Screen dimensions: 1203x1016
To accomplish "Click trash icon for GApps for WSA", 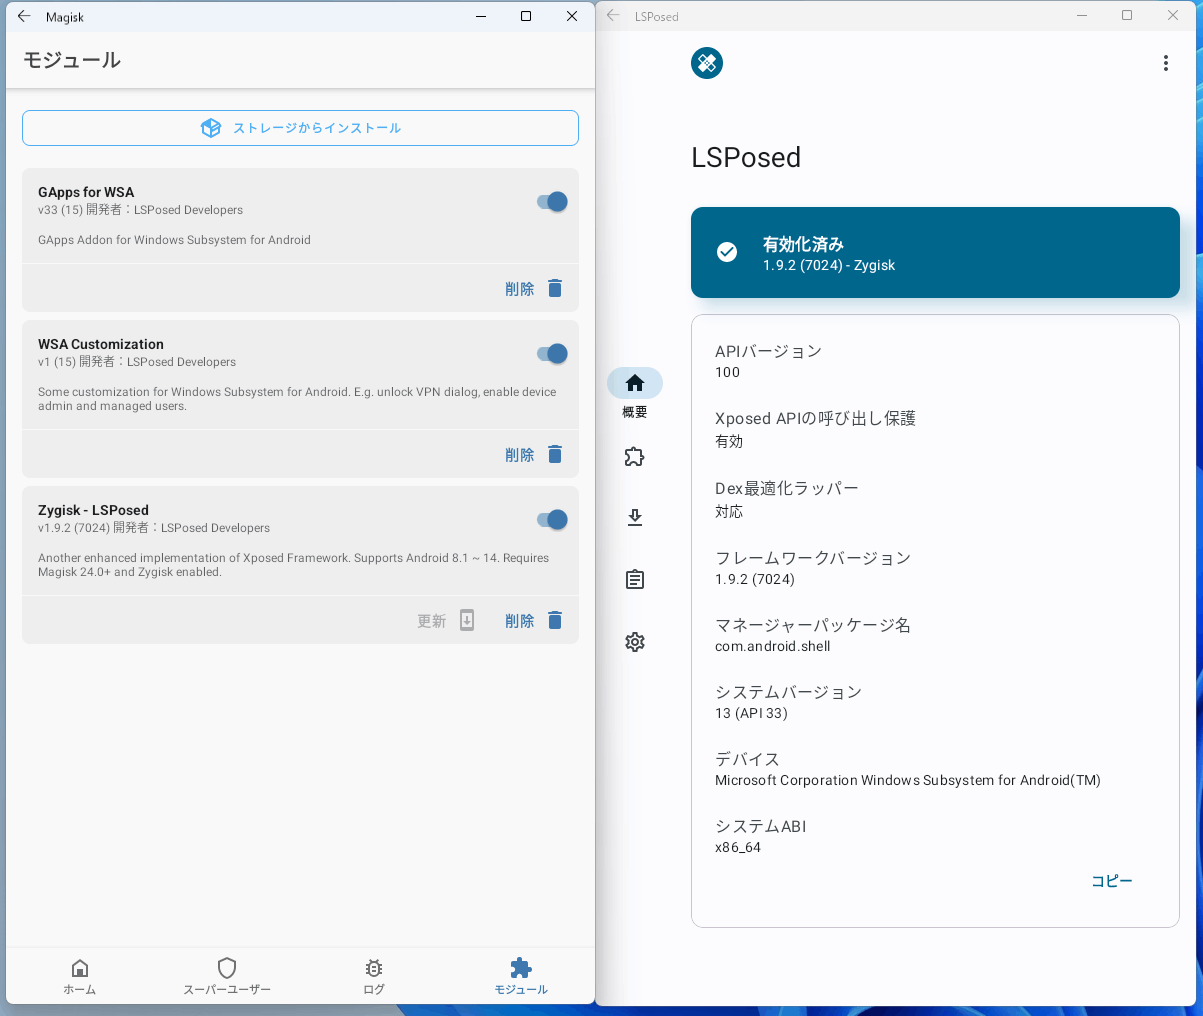I will (555, 288).
